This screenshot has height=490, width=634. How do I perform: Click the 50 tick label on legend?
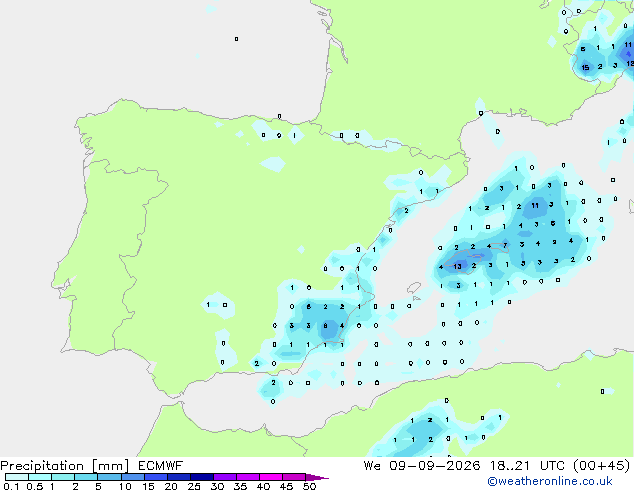(310, 486)
